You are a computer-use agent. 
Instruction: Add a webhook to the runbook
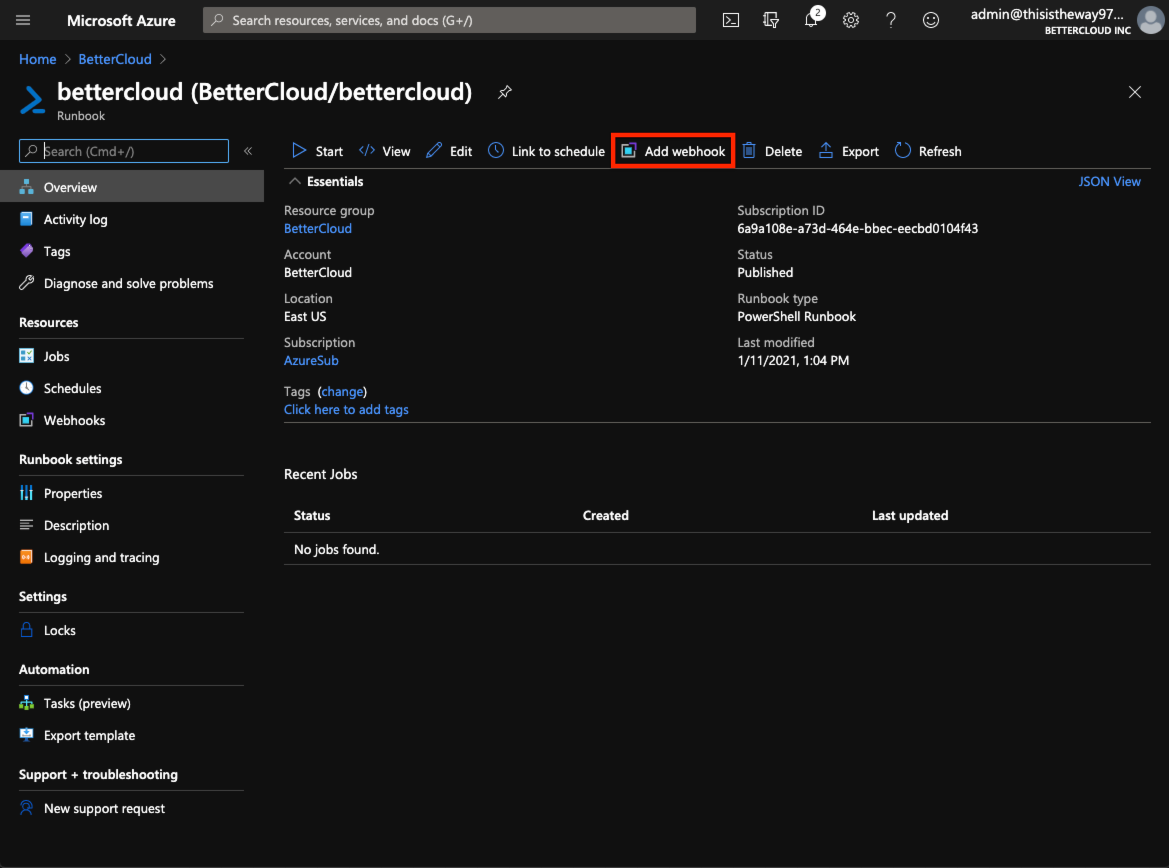[x=672, y=150]
